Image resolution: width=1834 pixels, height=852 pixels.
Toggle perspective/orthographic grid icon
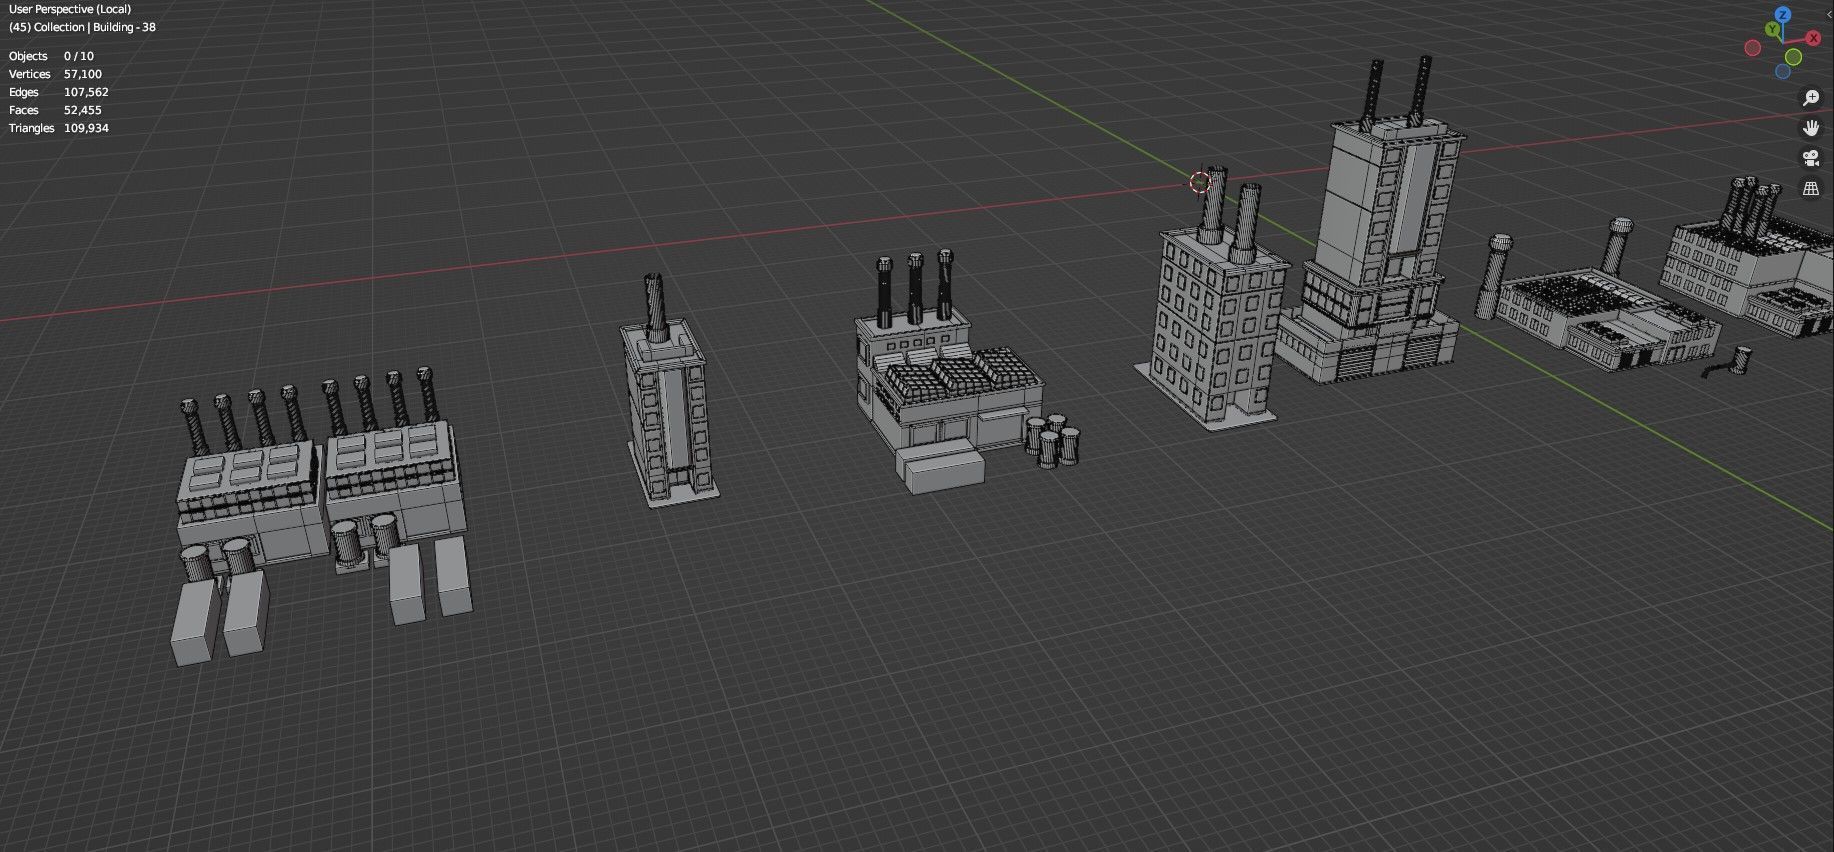coord(1811,188)
